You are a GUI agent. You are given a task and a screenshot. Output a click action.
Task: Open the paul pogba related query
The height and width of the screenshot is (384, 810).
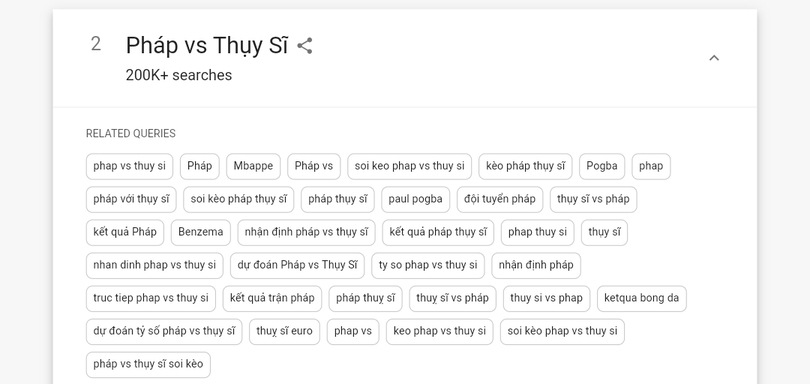(415, 199)
